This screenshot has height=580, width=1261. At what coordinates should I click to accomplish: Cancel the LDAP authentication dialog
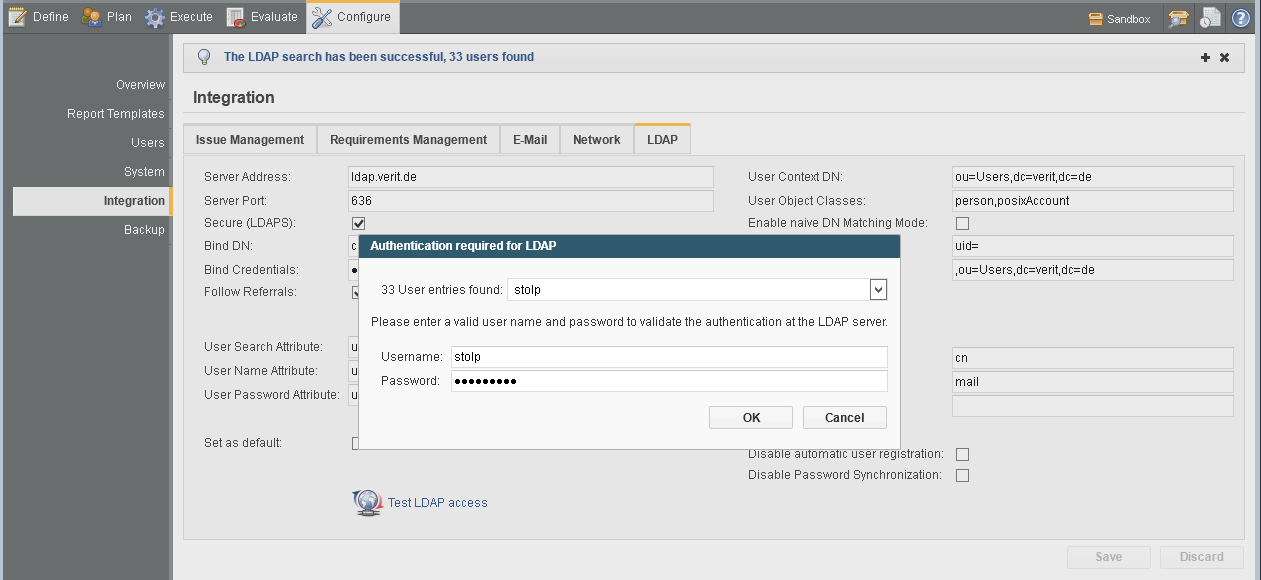[x=844, y=418]
